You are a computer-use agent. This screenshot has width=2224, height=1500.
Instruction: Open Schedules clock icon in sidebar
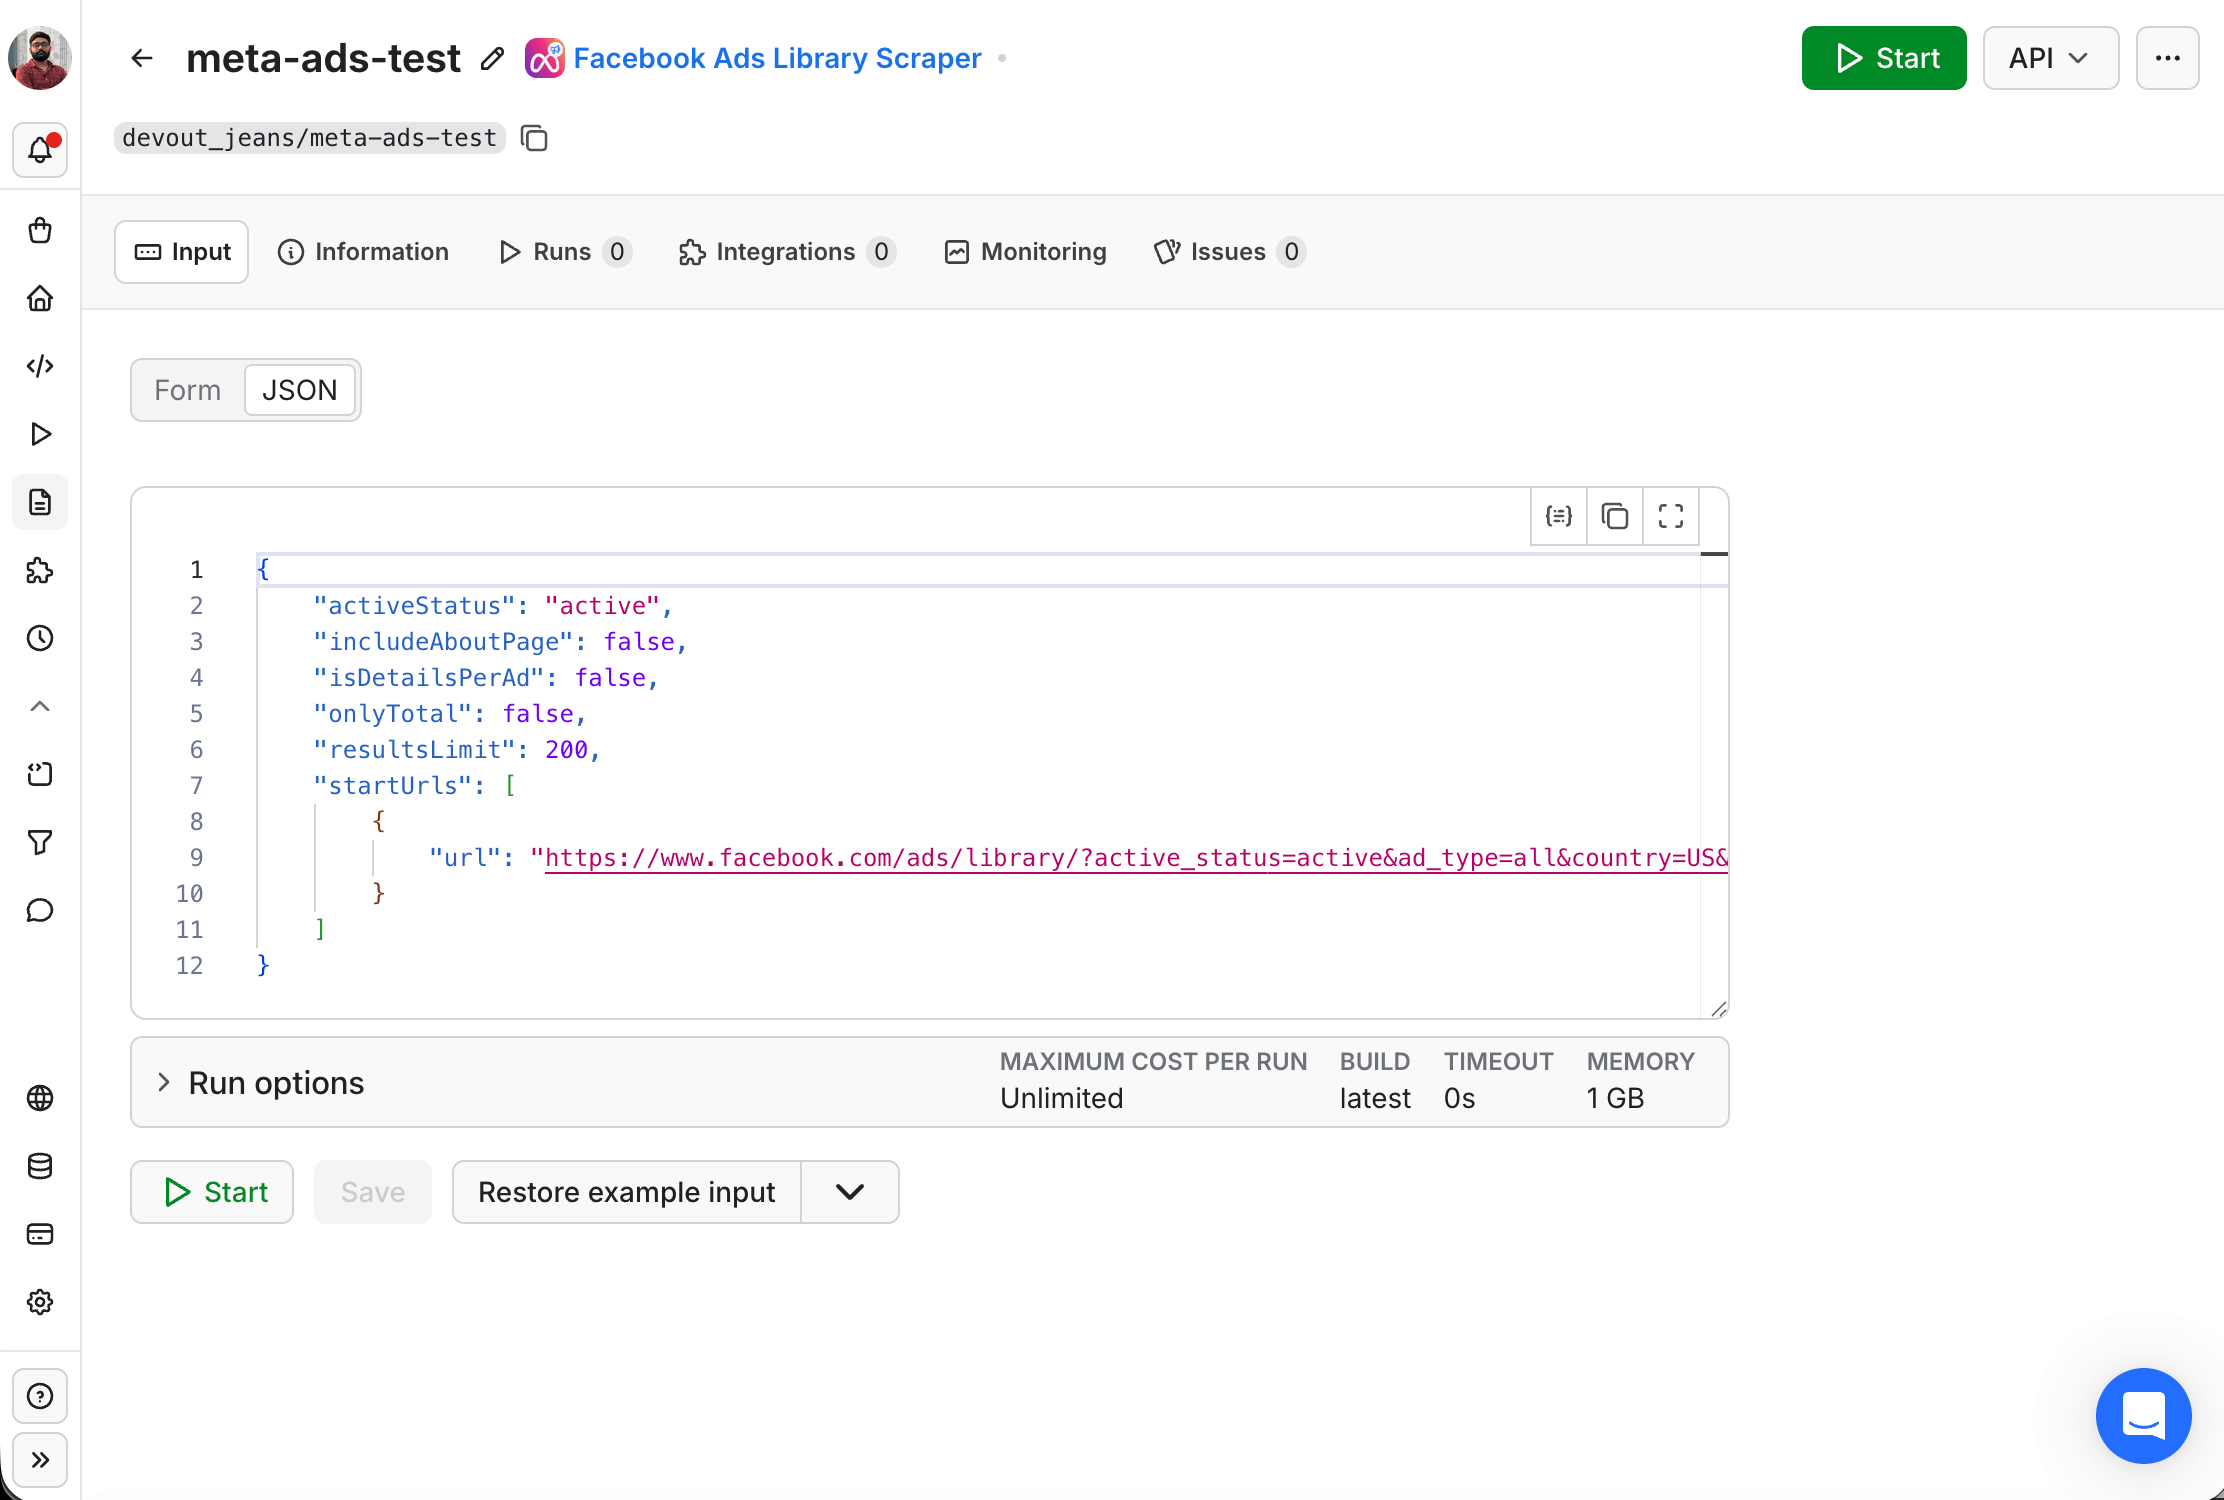(x=40, y=638)
